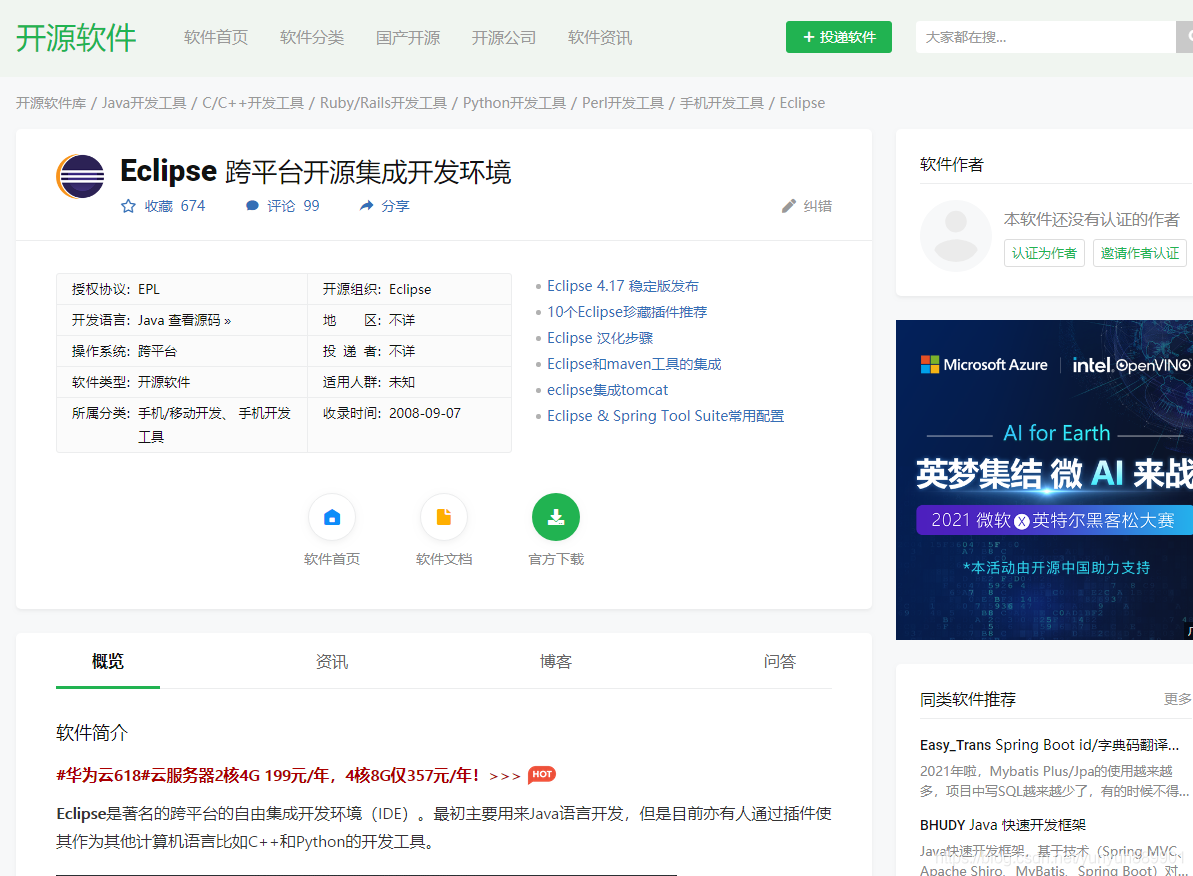The image size is (1193, 876).
Task: Open 软件文档 document icon button
Action: (x=444, y=518)
